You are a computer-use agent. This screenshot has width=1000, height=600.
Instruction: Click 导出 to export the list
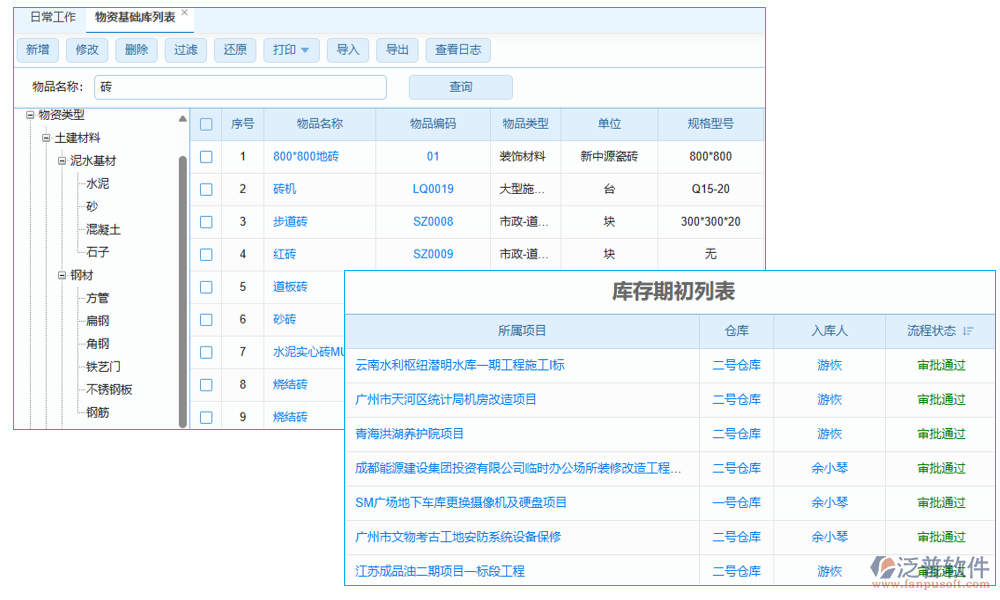(397, 49)
